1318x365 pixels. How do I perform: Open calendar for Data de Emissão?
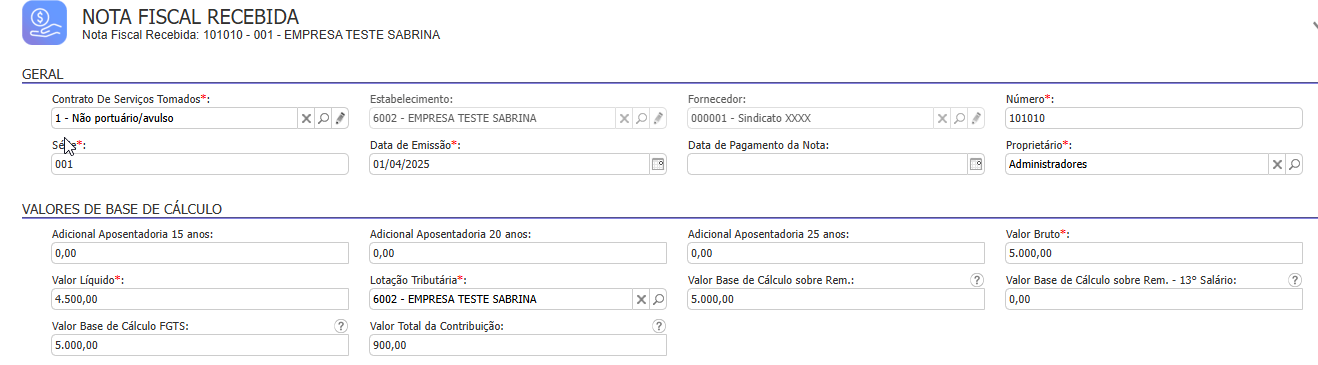pos(658,164)
